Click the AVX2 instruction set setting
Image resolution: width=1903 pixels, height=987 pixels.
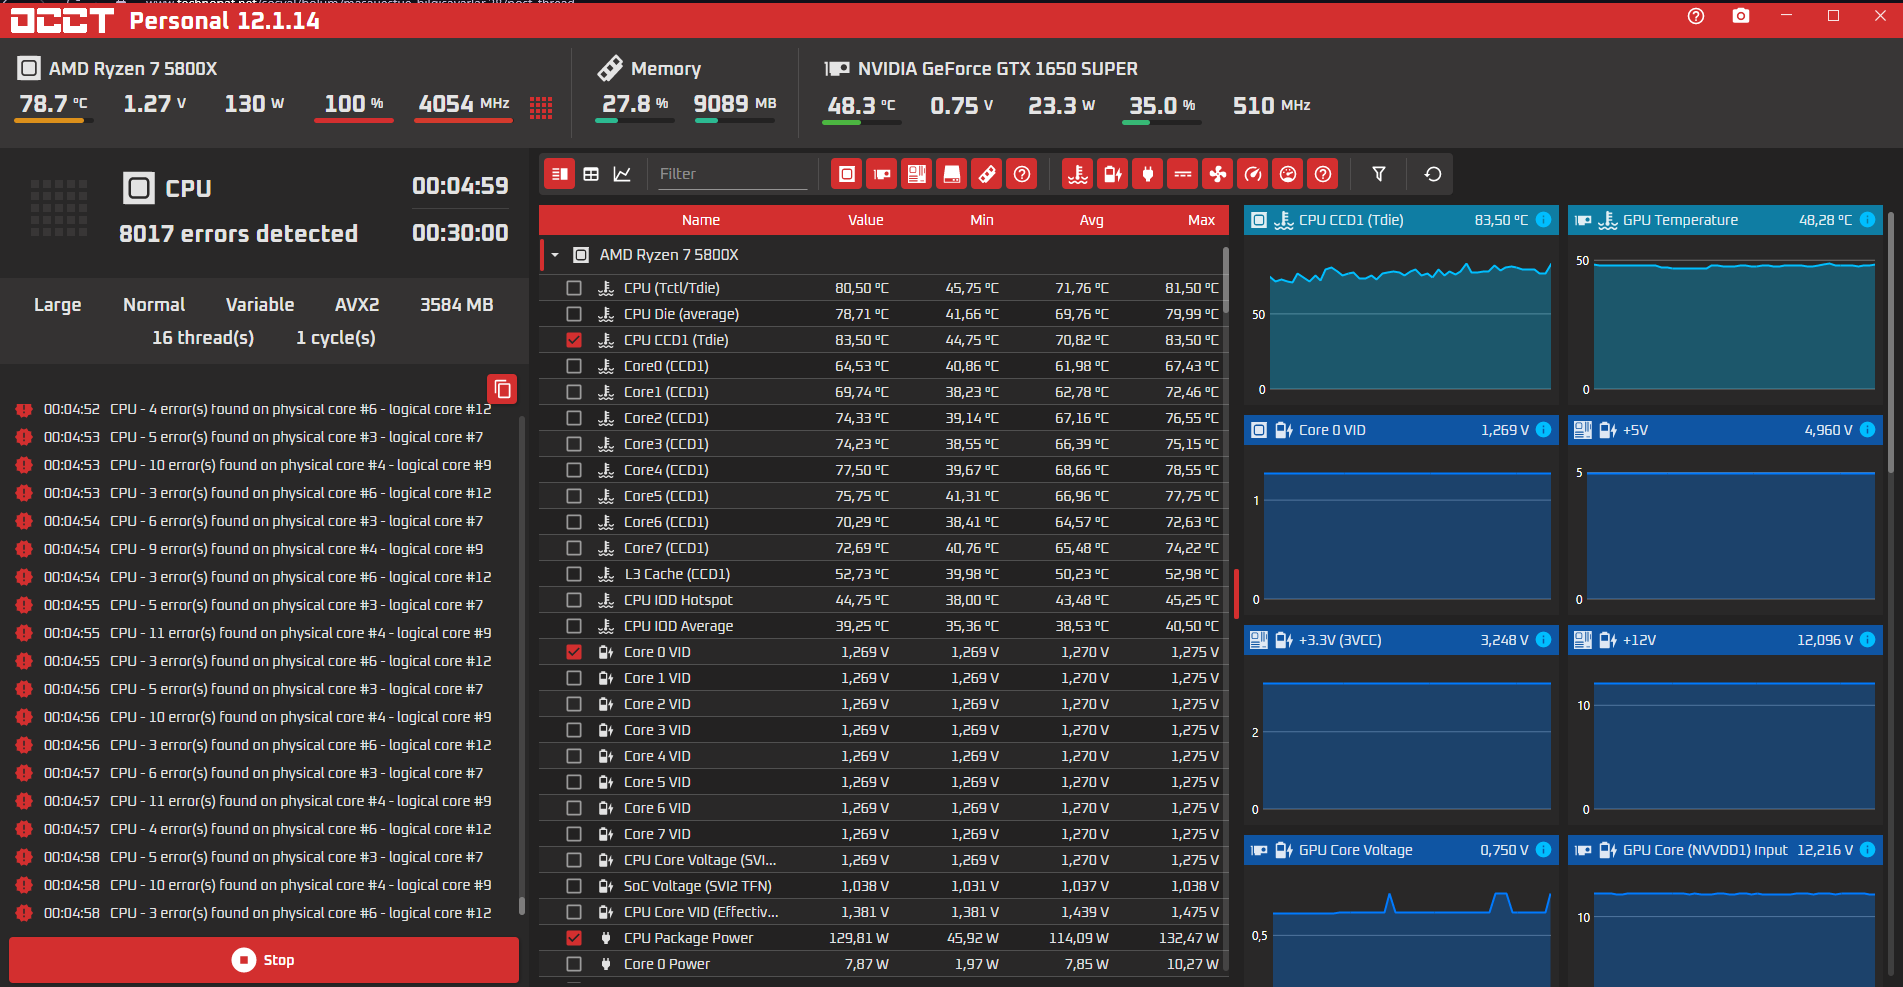(x=357, y=305)
